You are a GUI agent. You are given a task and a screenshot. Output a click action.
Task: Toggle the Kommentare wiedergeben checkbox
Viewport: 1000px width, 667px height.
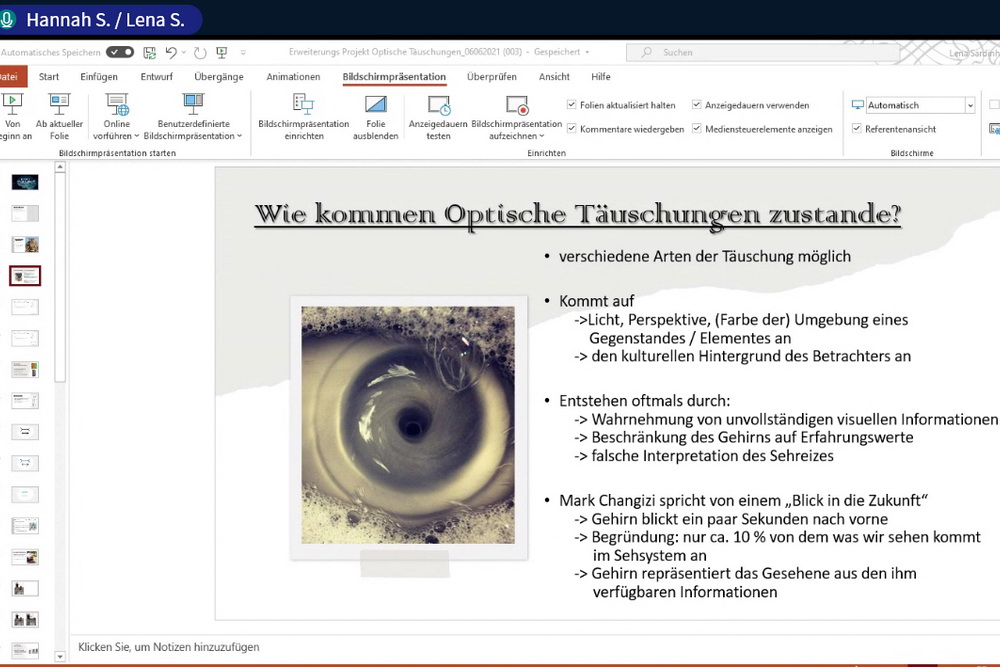coord(571,129)
